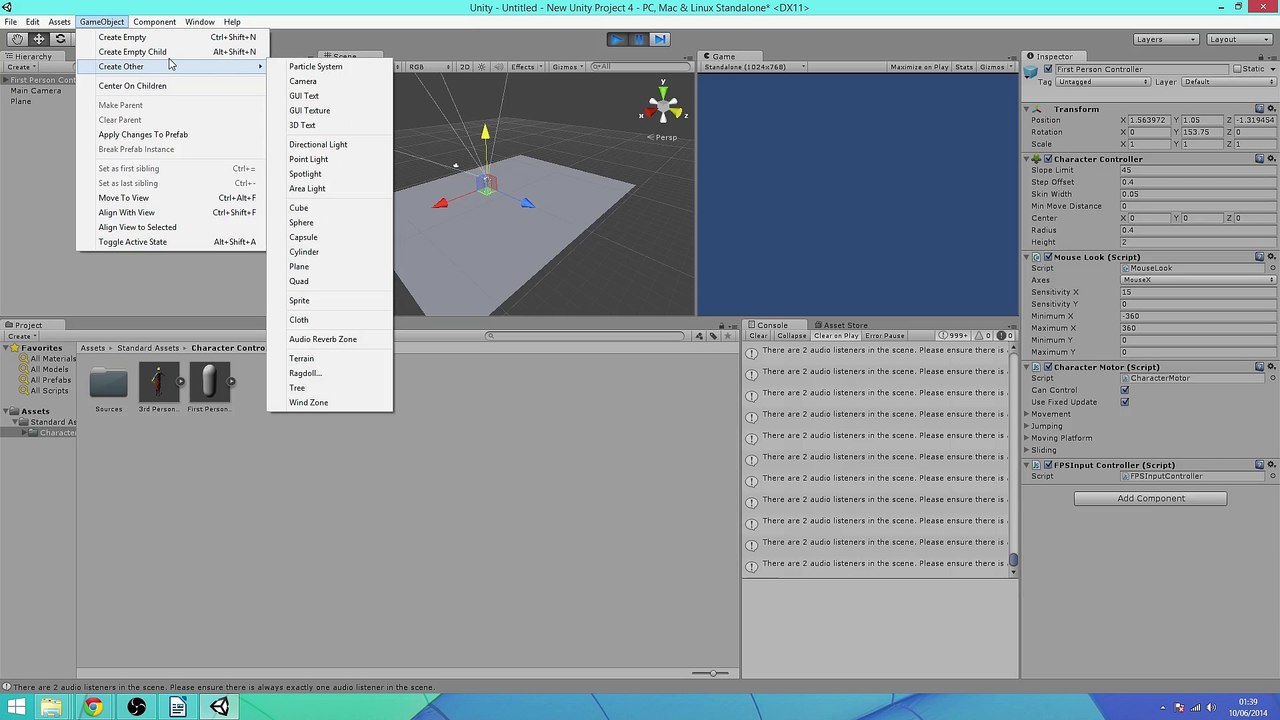The height and width of the screenshot is (720, 1280).
Task: Adjust the Project thumbnail size slider
Action: (x=712, y=673)
